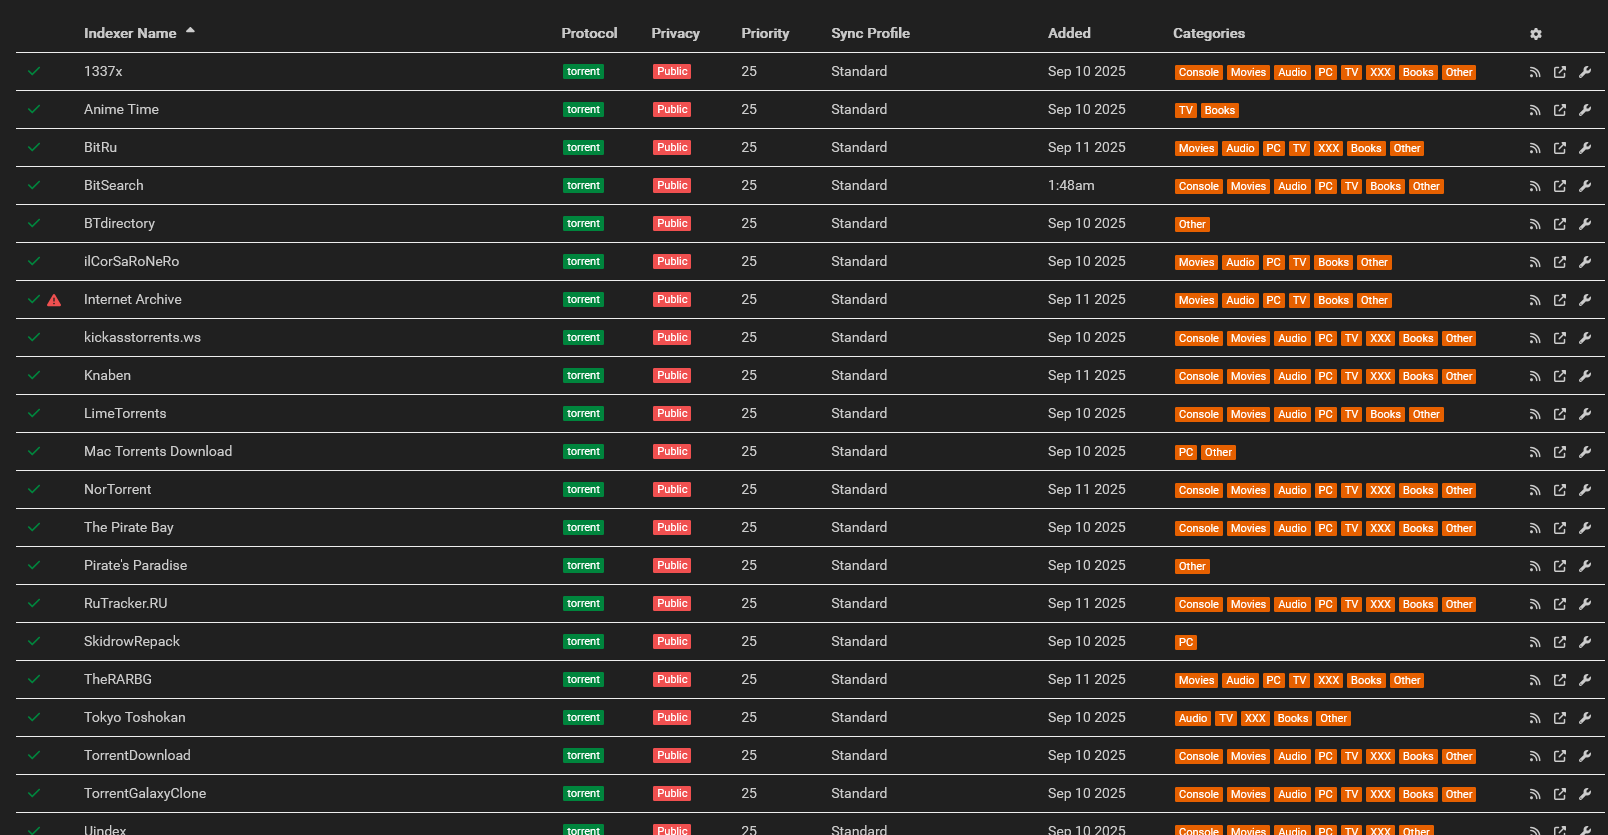Click the RSS feed icon for 1337x

tap(1535, 72)
